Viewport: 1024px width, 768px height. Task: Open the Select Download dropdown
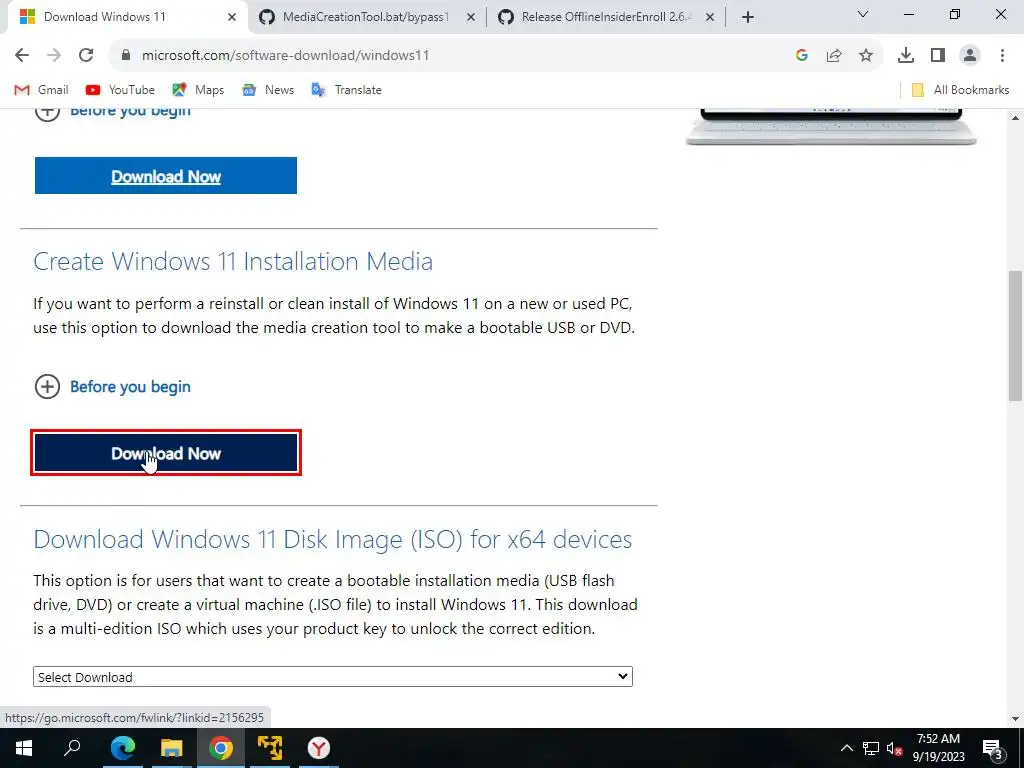333,677
